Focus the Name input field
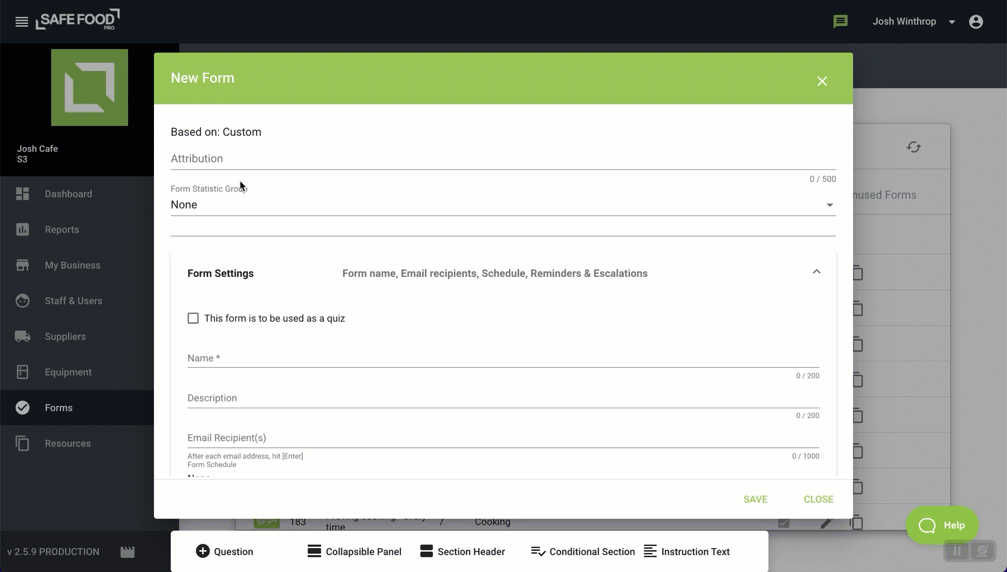The image size is (1007, 572). pyautogui.click(x=503, y=358)
